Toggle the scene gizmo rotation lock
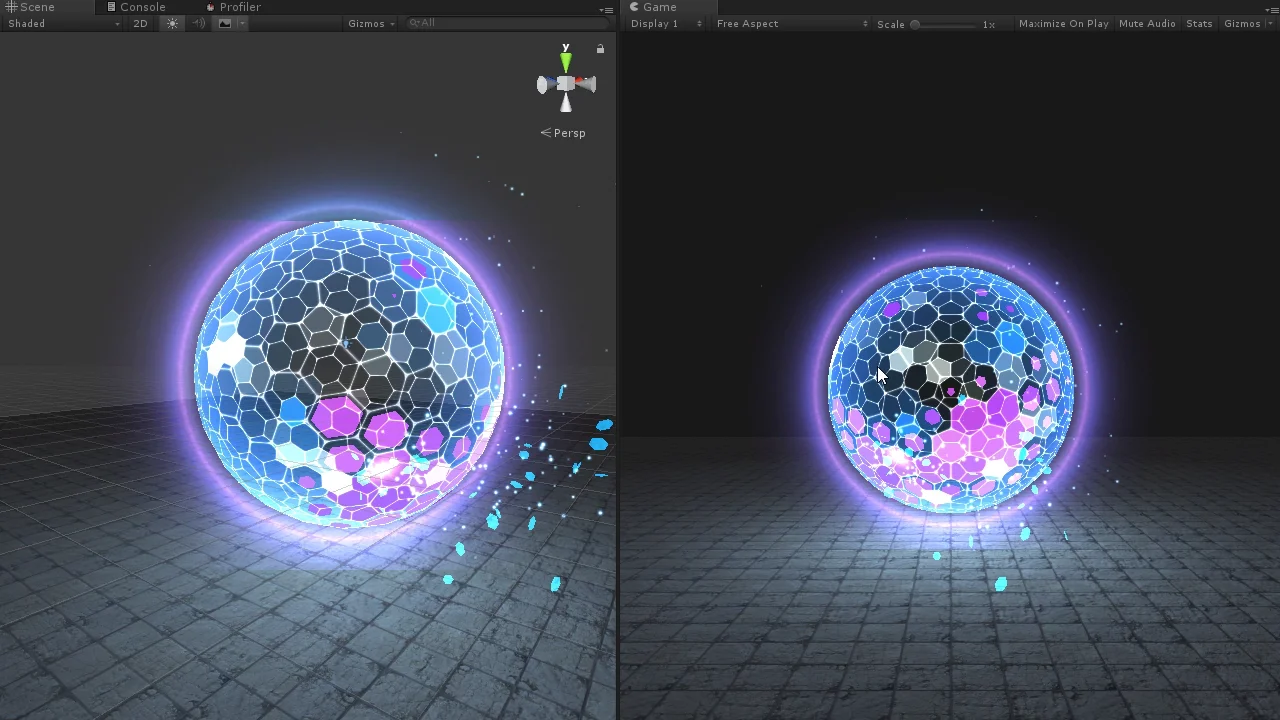 600,49
